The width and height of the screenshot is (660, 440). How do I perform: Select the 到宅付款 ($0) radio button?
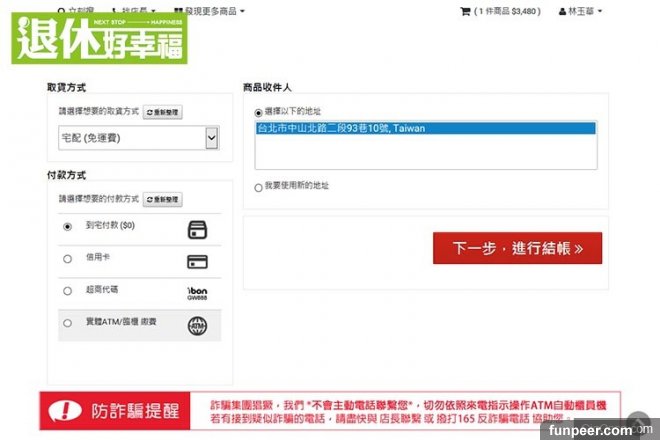67,227
